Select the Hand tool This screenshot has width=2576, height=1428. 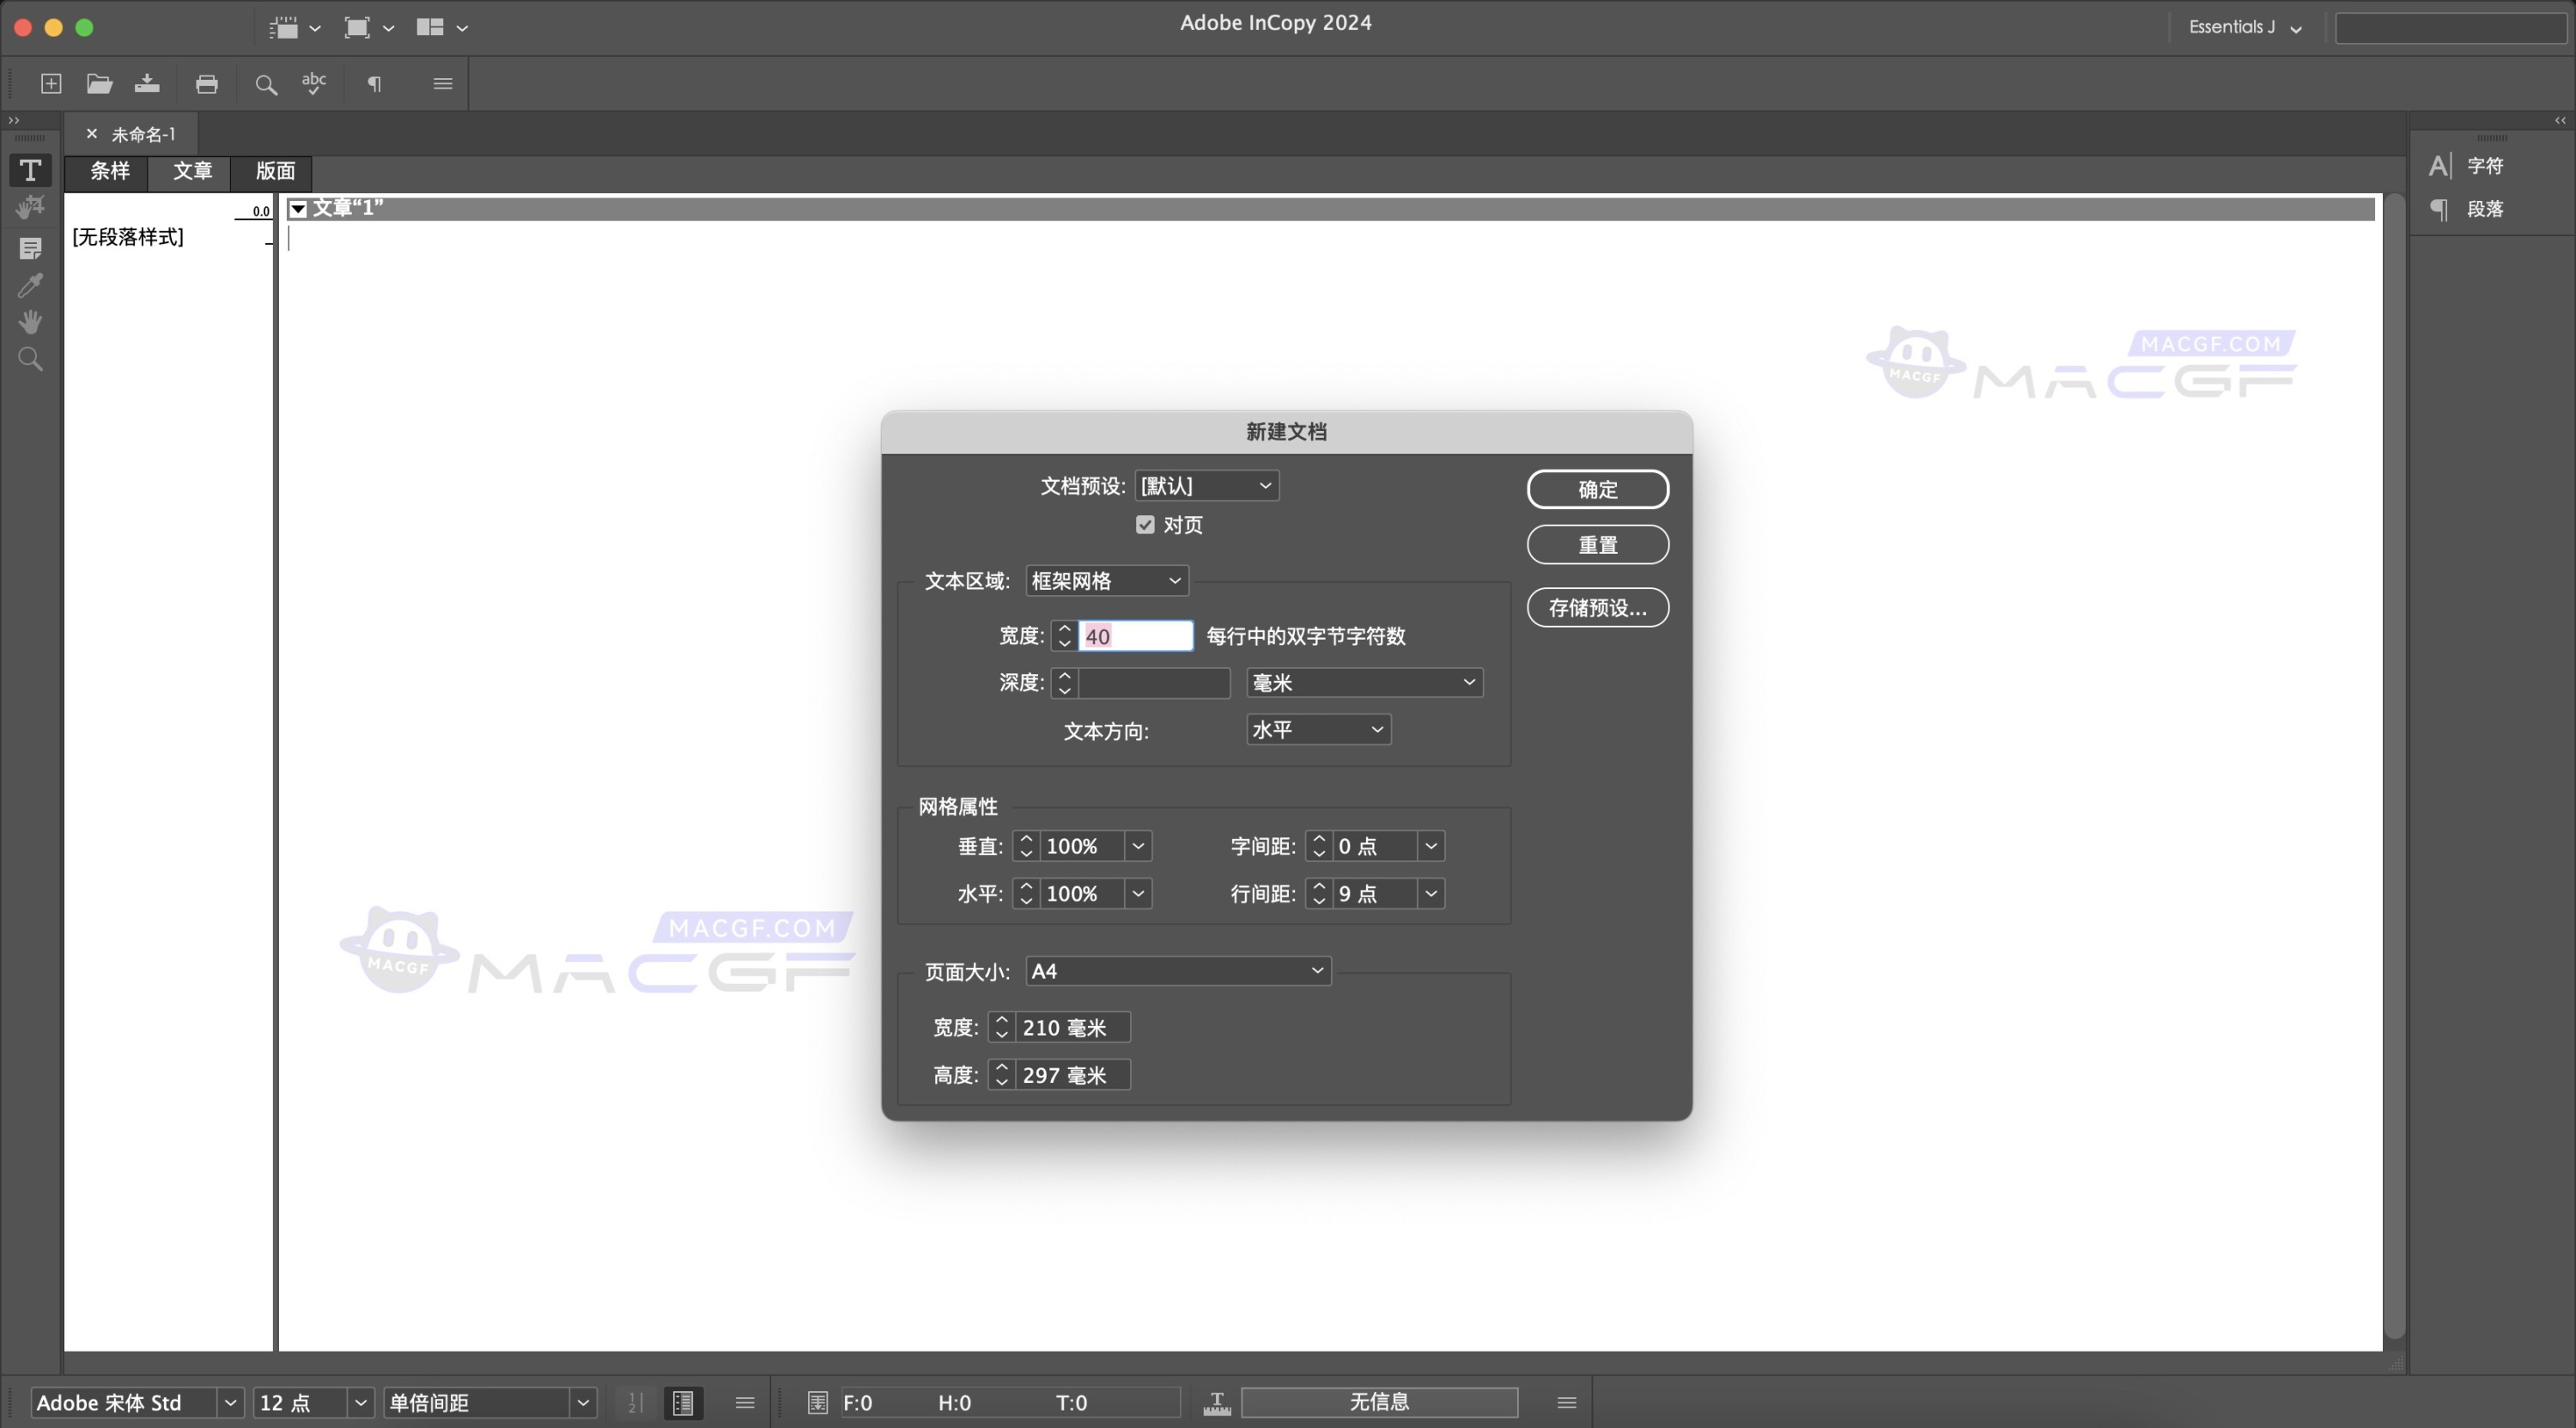(30, 322)
